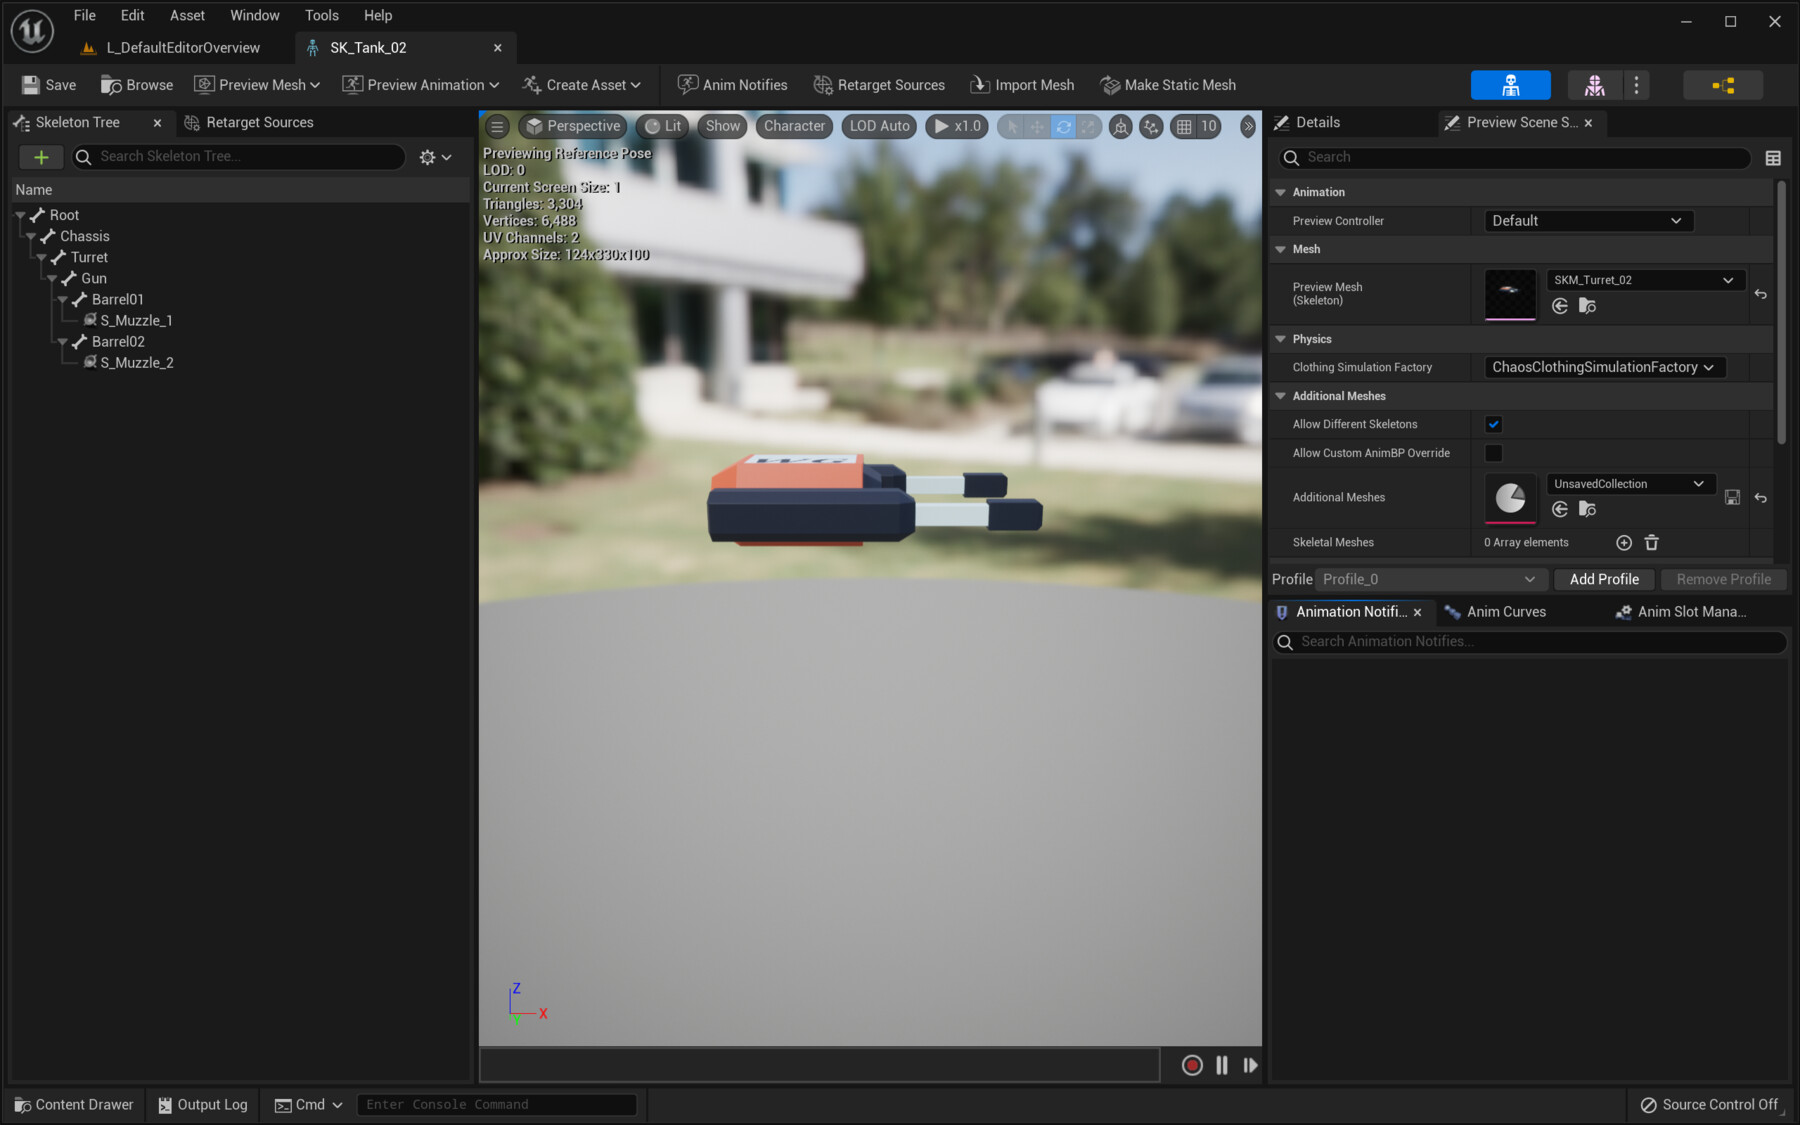The width and height of the screenshot is (1800, 1125).
Task: Open the Preview Controller Default dropdown
Action: (1588, 221)
